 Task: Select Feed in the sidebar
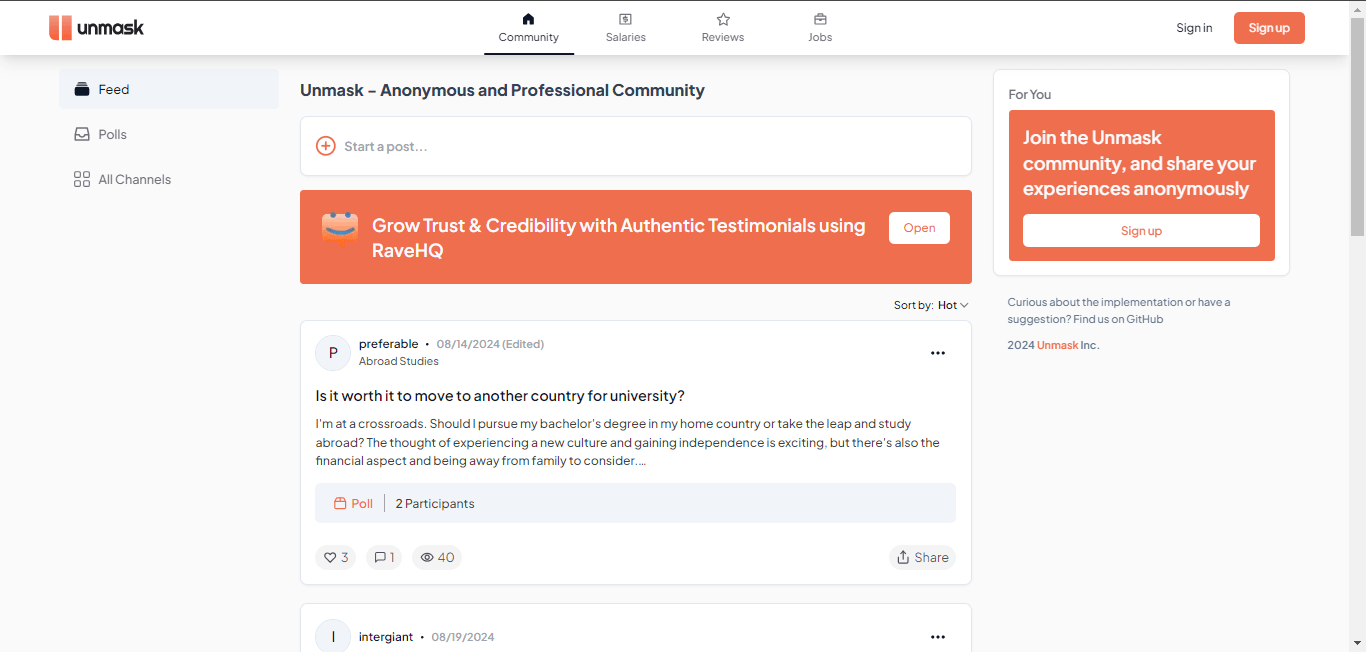(x=169, y=89)
